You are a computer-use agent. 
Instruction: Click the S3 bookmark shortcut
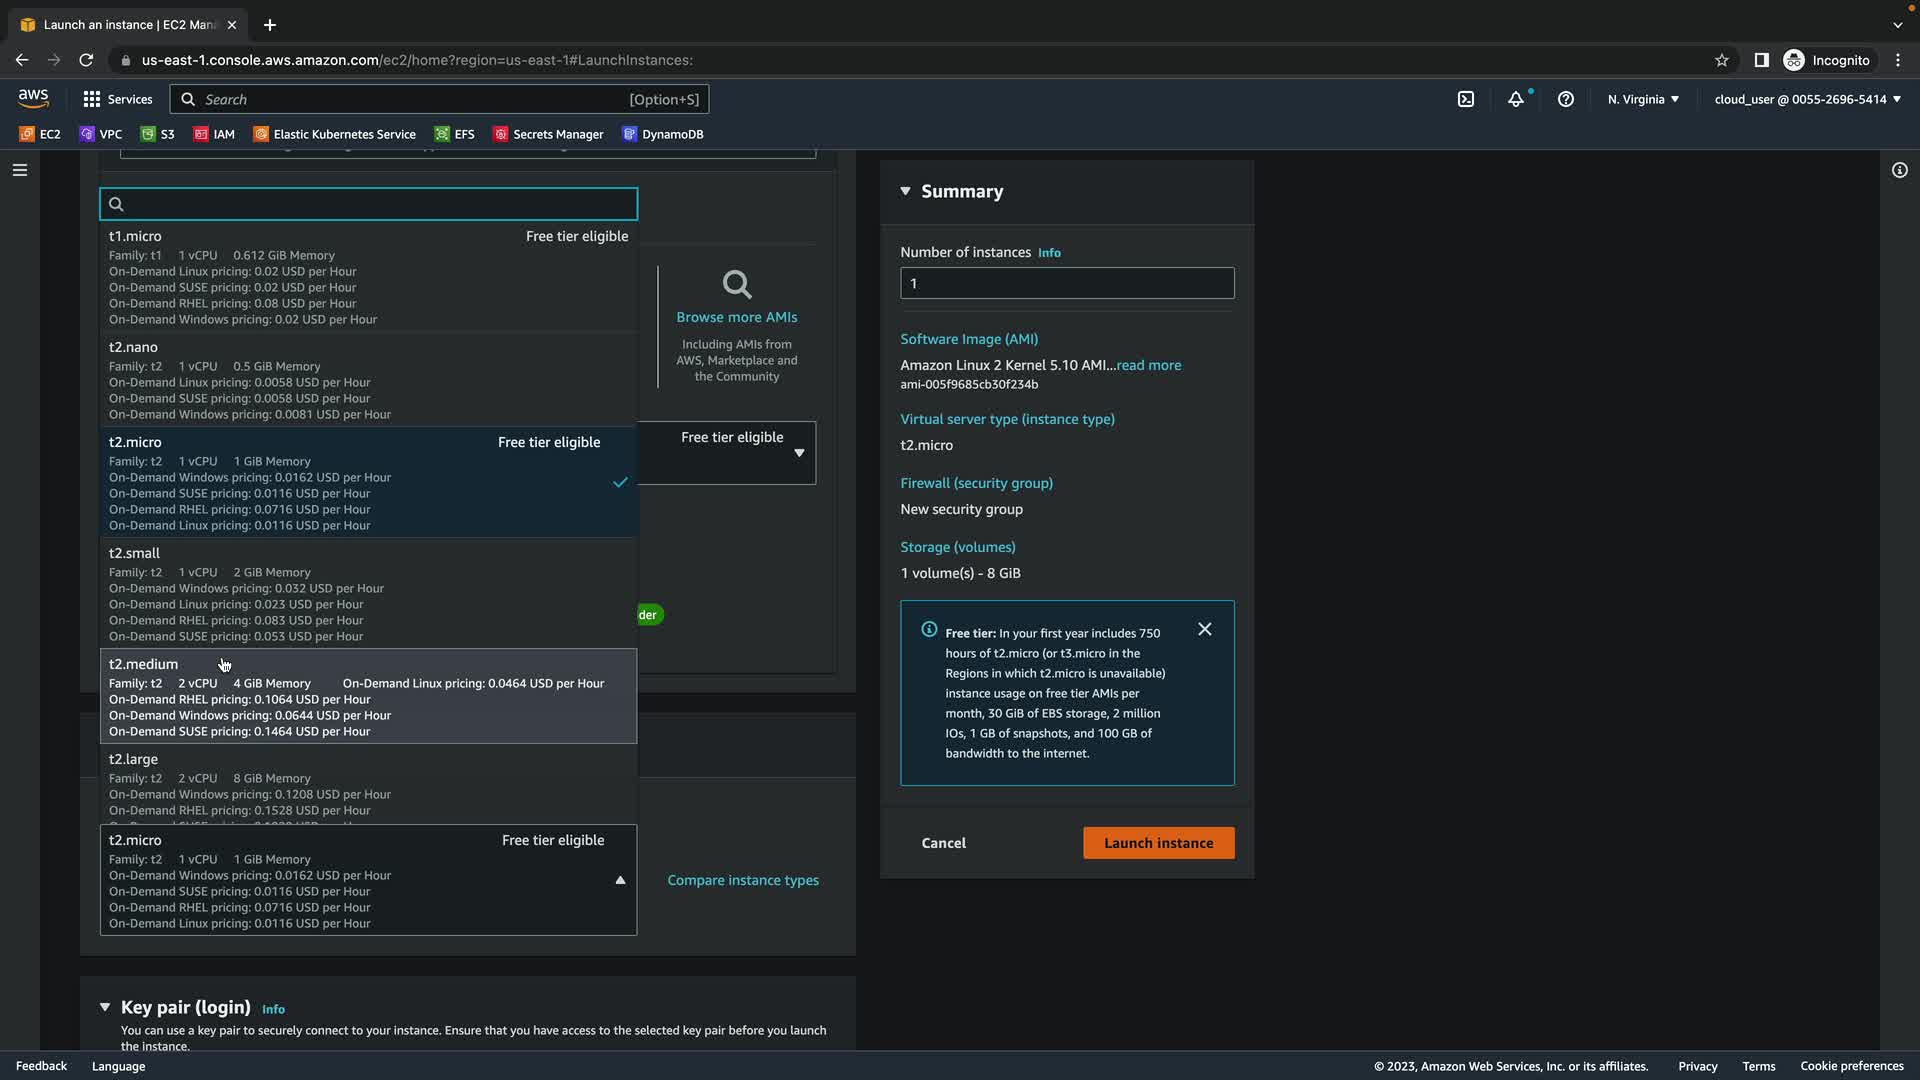(x=158, y=134)
